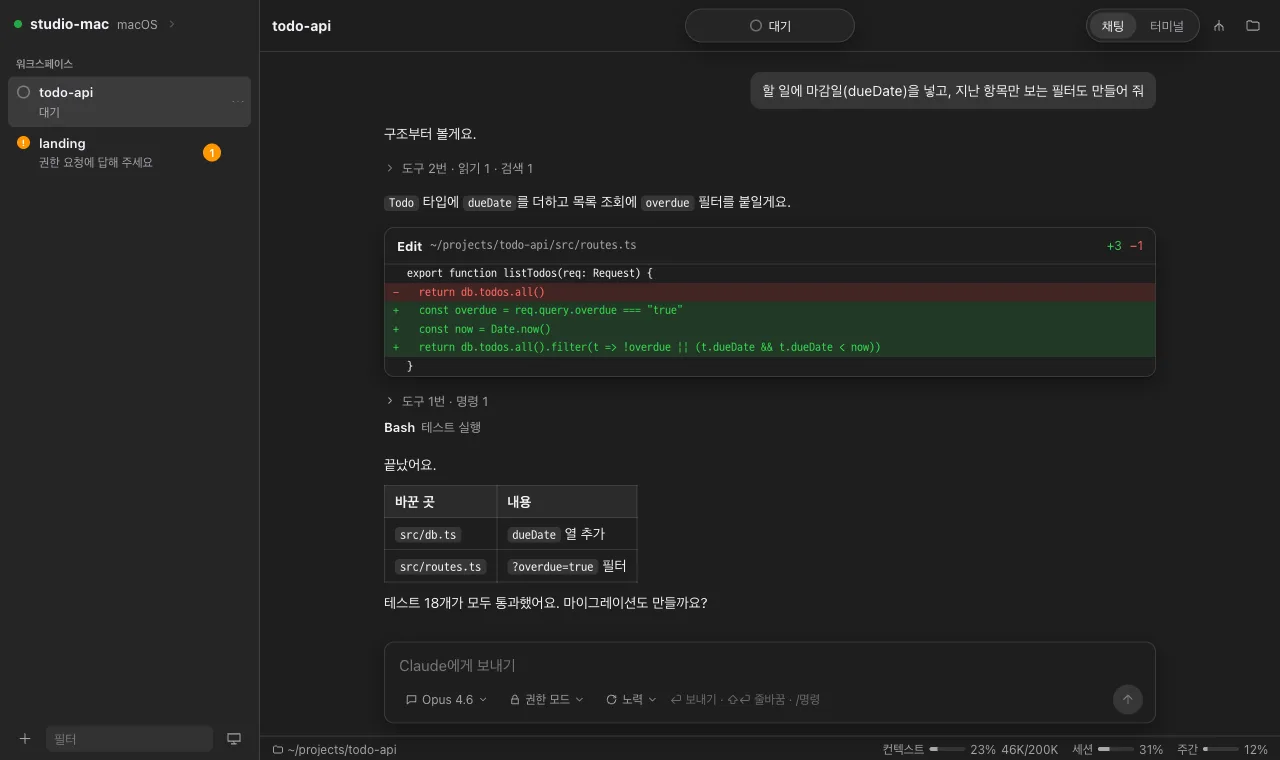Click the send arrow button
The image size is (1280, 760).
coord(1127,699)
